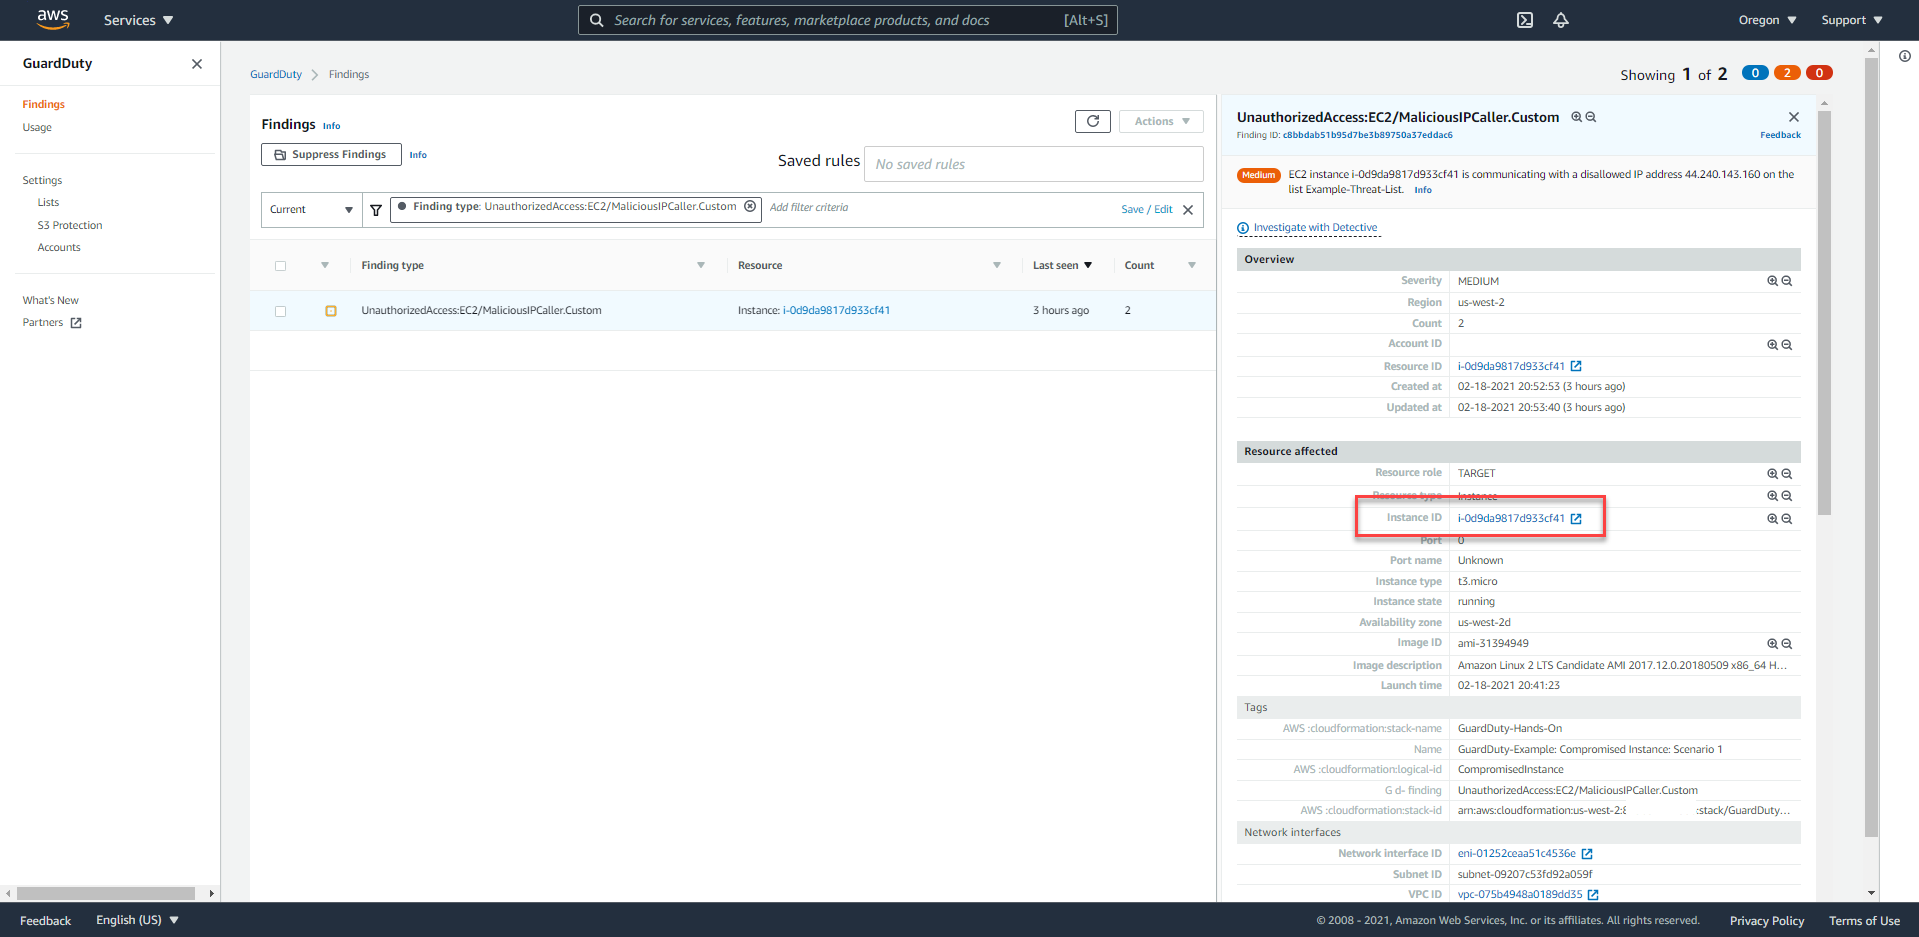Click zoom-in icon in the Account ID row
Image resolution: width=1919 pixels, height=937 pixels.
1772,345
